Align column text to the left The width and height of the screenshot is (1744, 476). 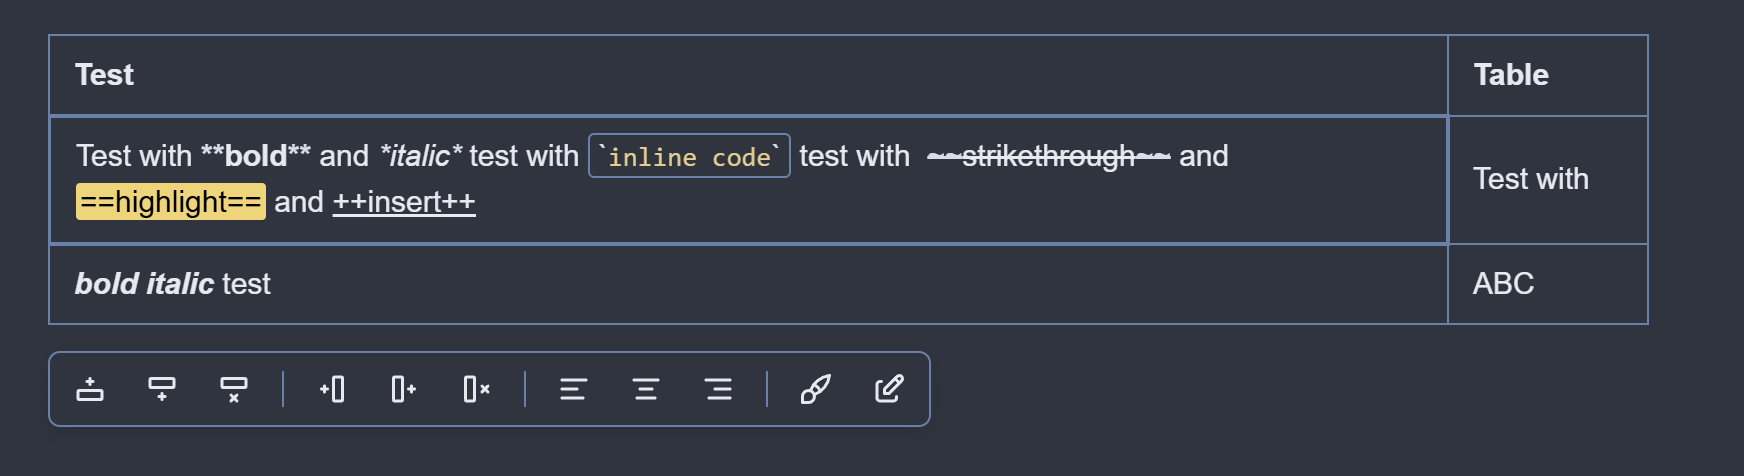coord(573,389)
